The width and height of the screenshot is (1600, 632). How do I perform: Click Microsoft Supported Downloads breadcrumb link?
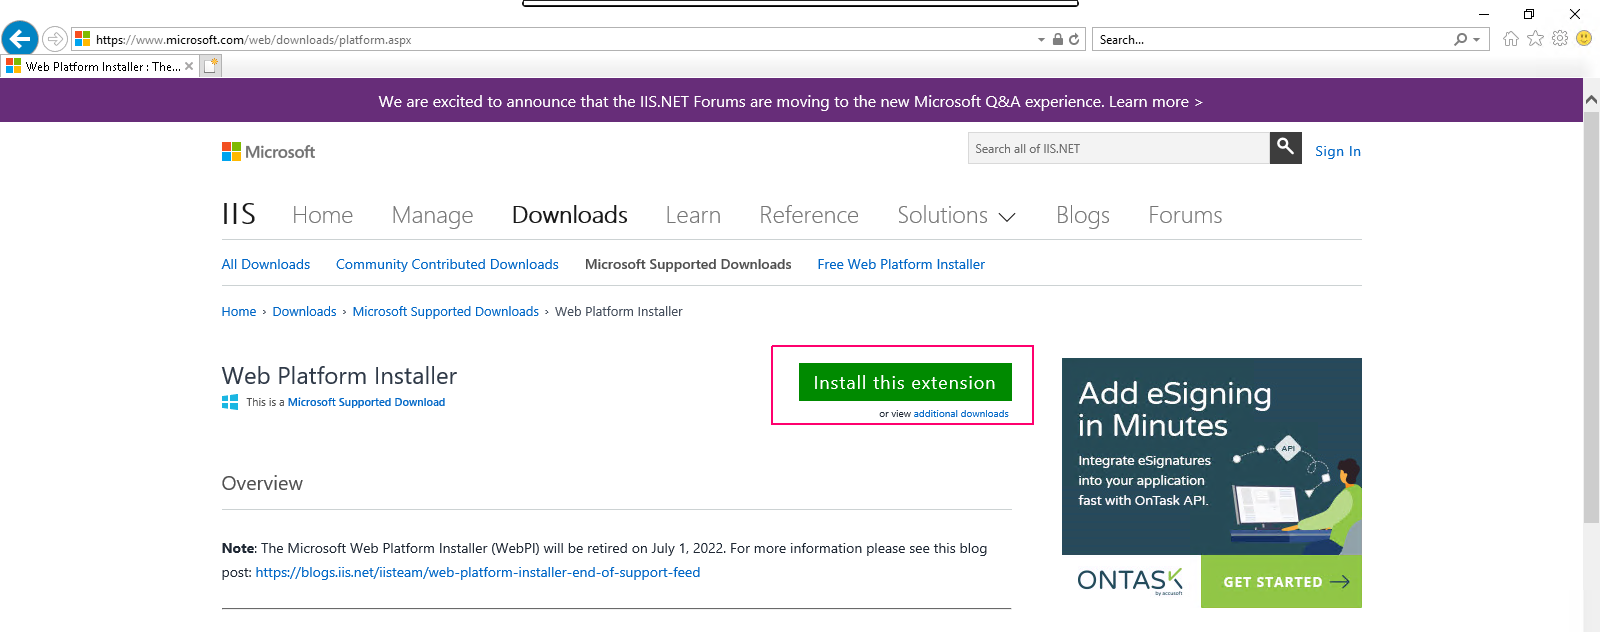point(445,311)
